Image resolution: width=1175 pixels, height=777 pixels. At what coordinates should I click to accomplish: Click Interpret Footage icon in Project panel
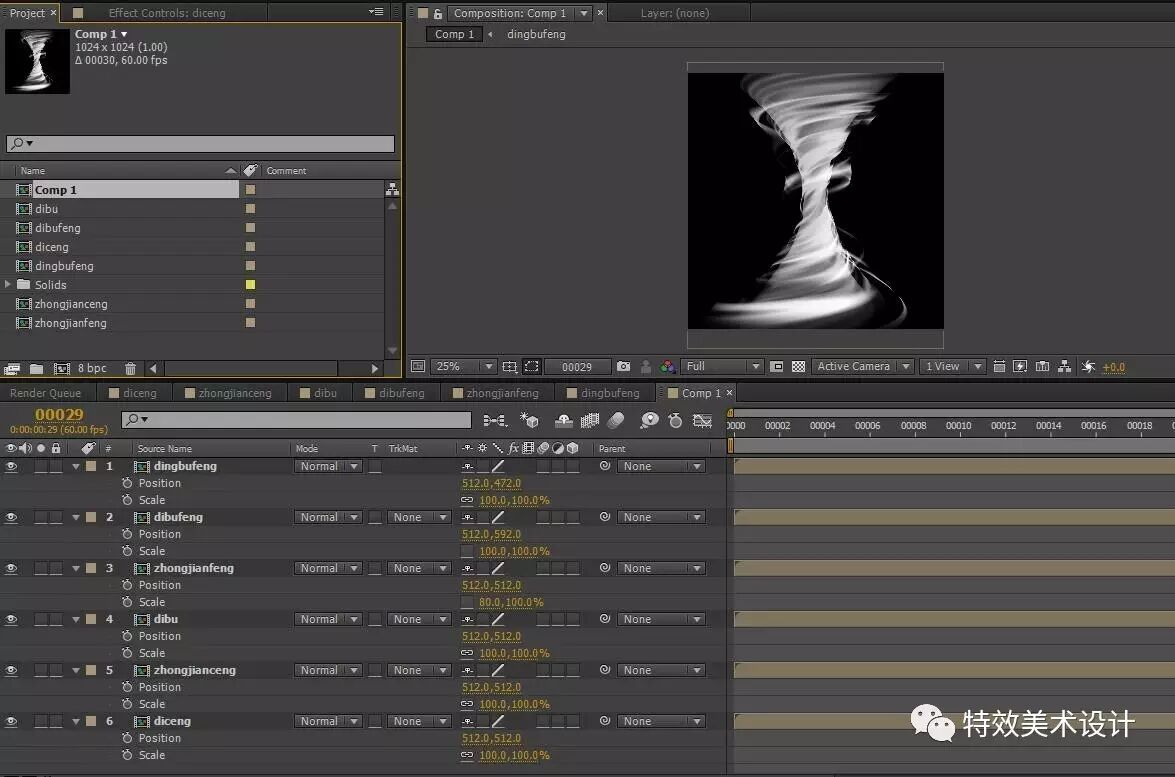click(x=11, y=369)
